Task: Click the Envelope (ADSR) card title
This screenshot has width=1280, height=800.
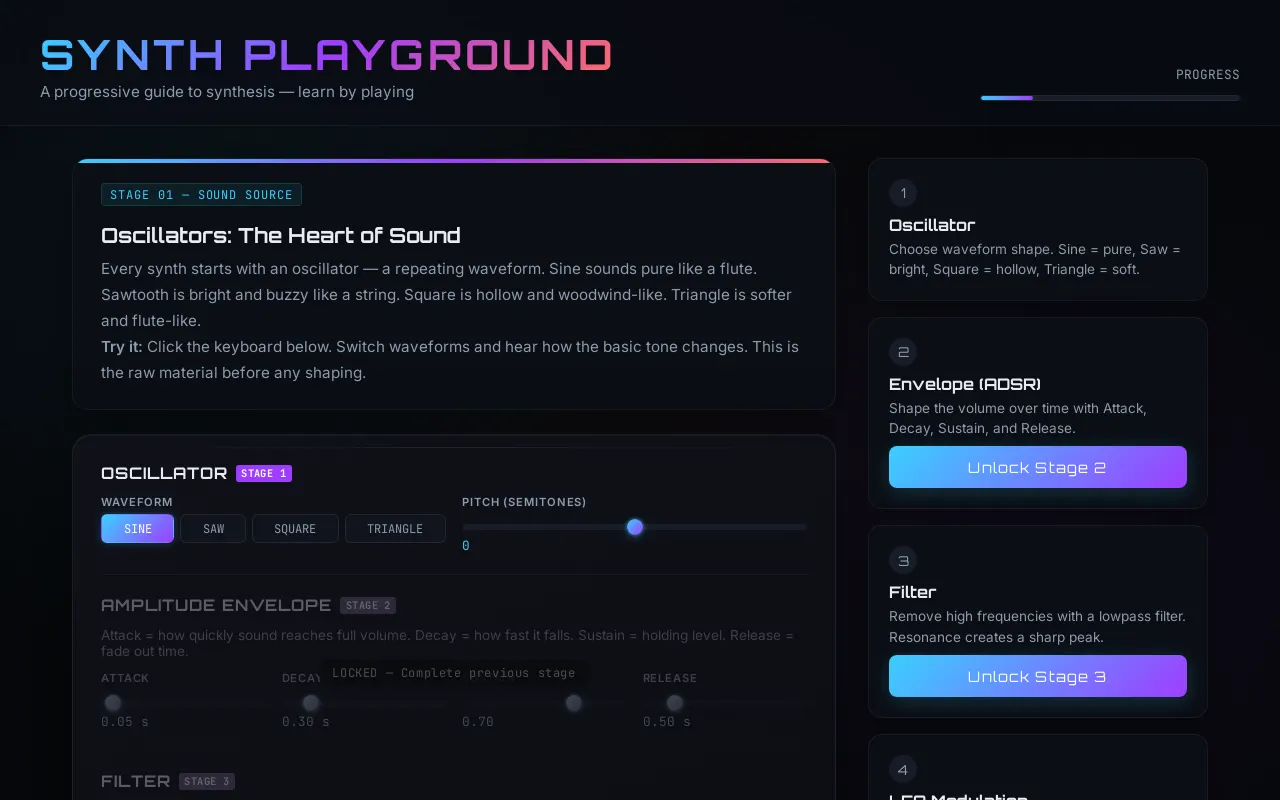Action: (965, 384)
